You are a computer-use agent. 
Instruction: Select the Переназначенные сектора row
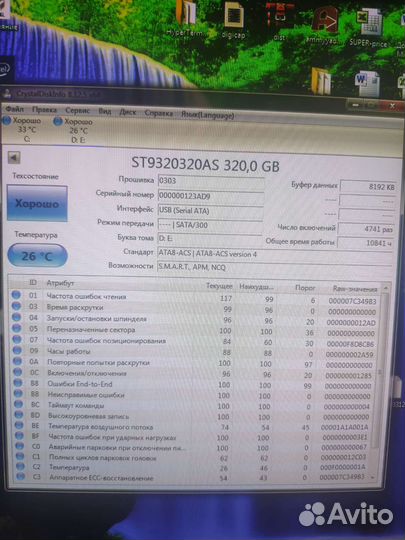[x=195, y=331]
